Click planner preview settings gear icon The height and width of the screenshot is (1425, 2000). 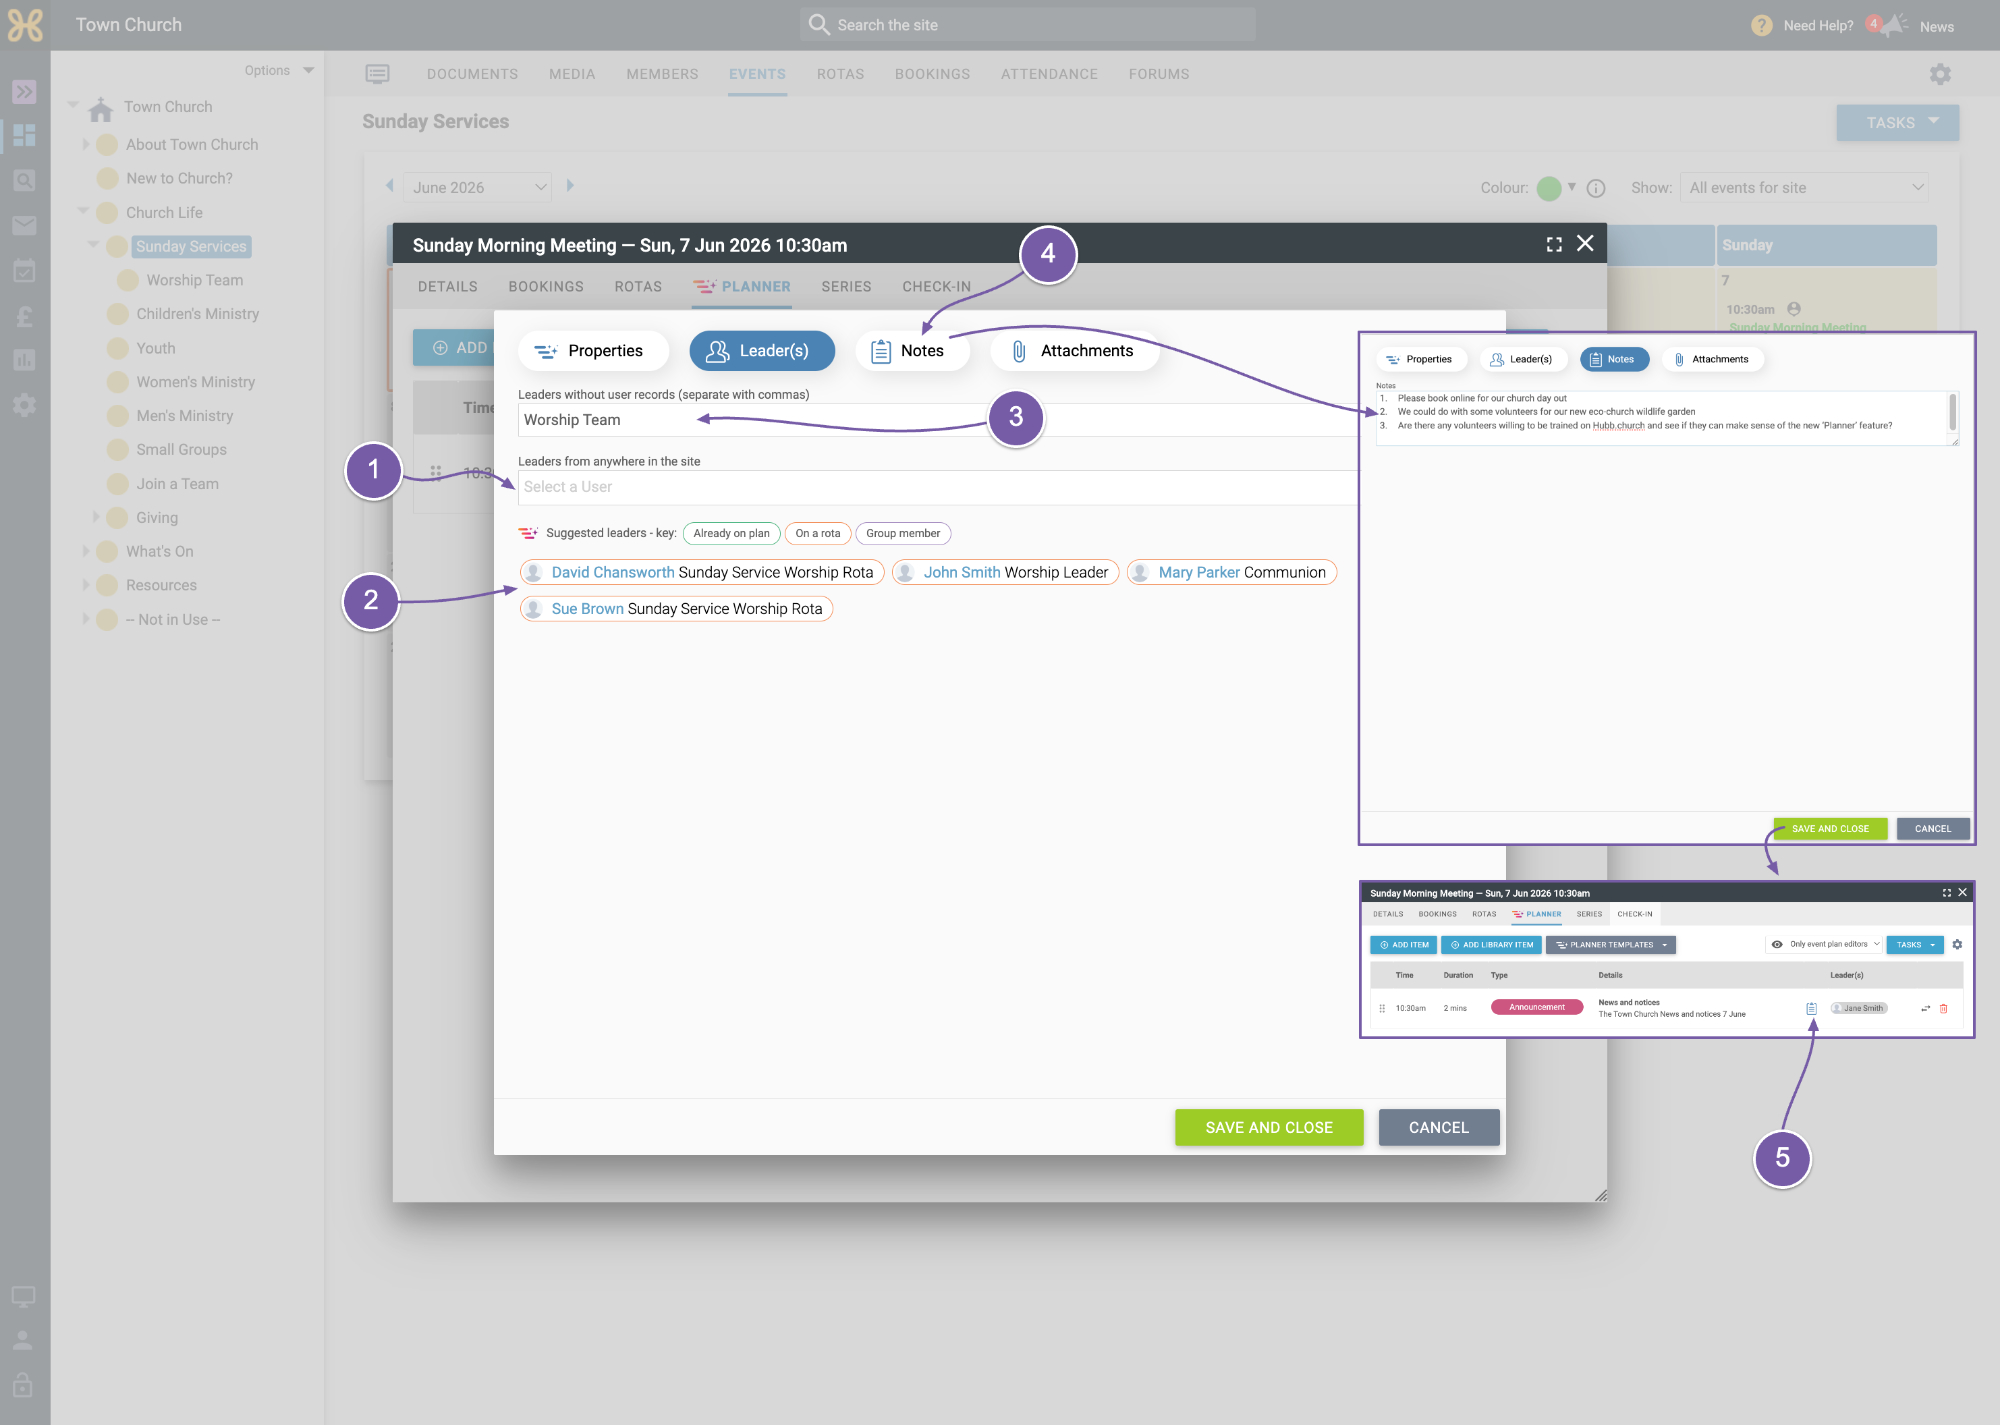1957,944
